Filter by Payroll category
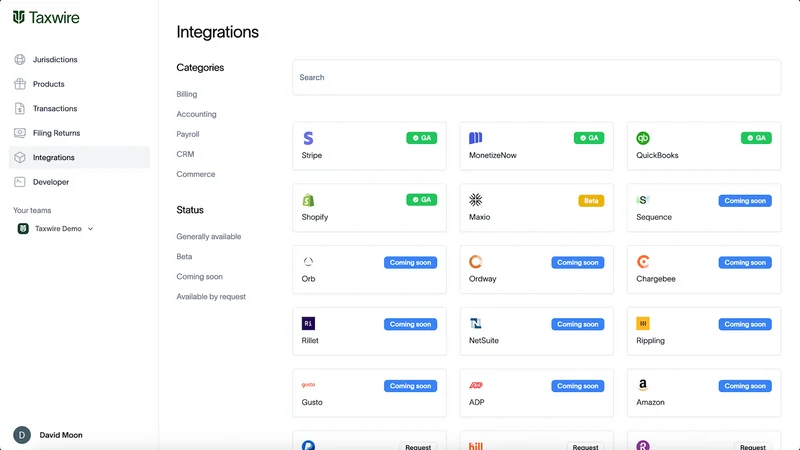The image size is (800, 450). [x=188, y=134]
